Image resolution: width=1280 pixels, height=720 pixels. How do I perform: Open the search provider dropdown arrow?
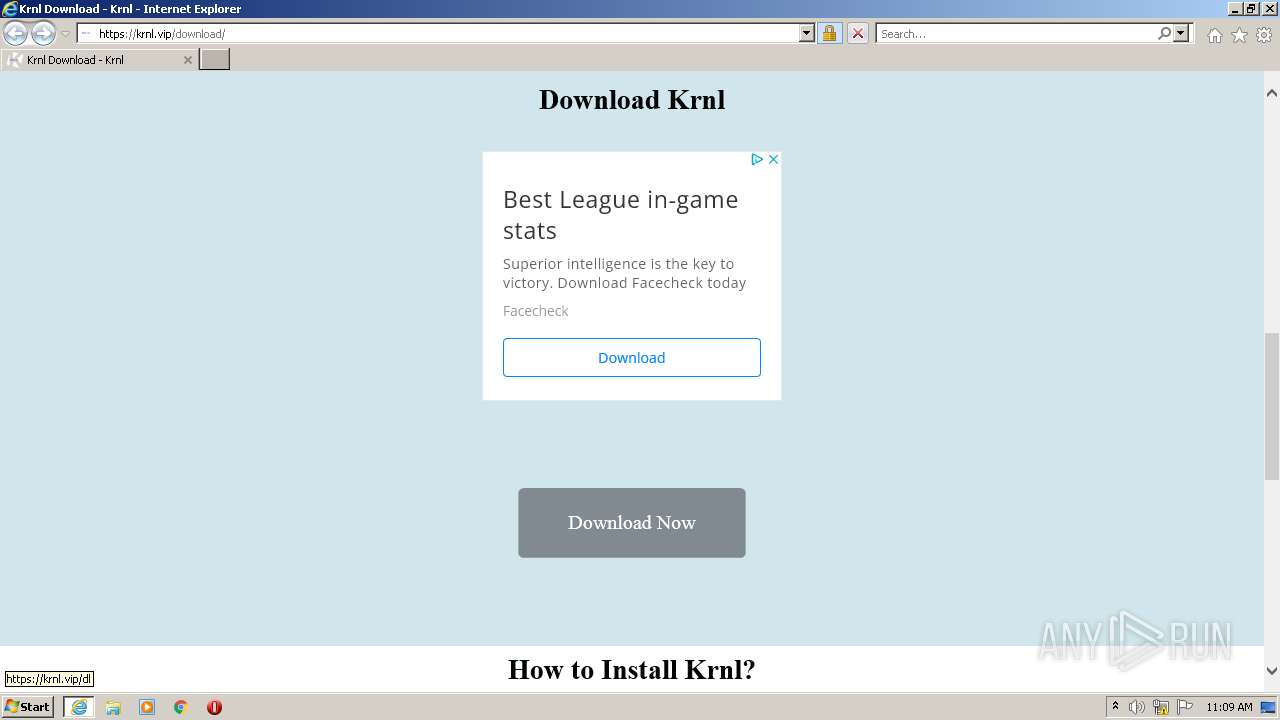(x=1181, y=34)
